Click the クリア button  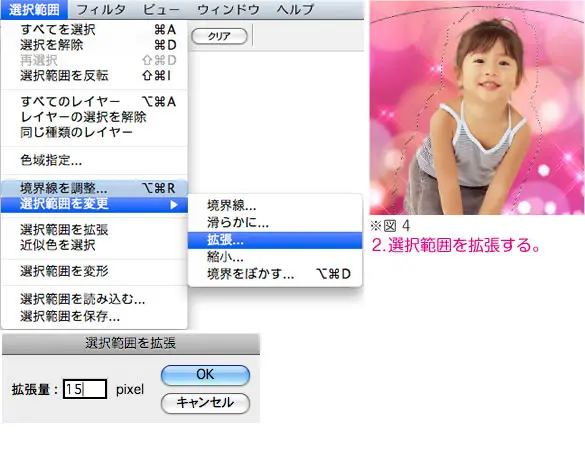(219, 36)
